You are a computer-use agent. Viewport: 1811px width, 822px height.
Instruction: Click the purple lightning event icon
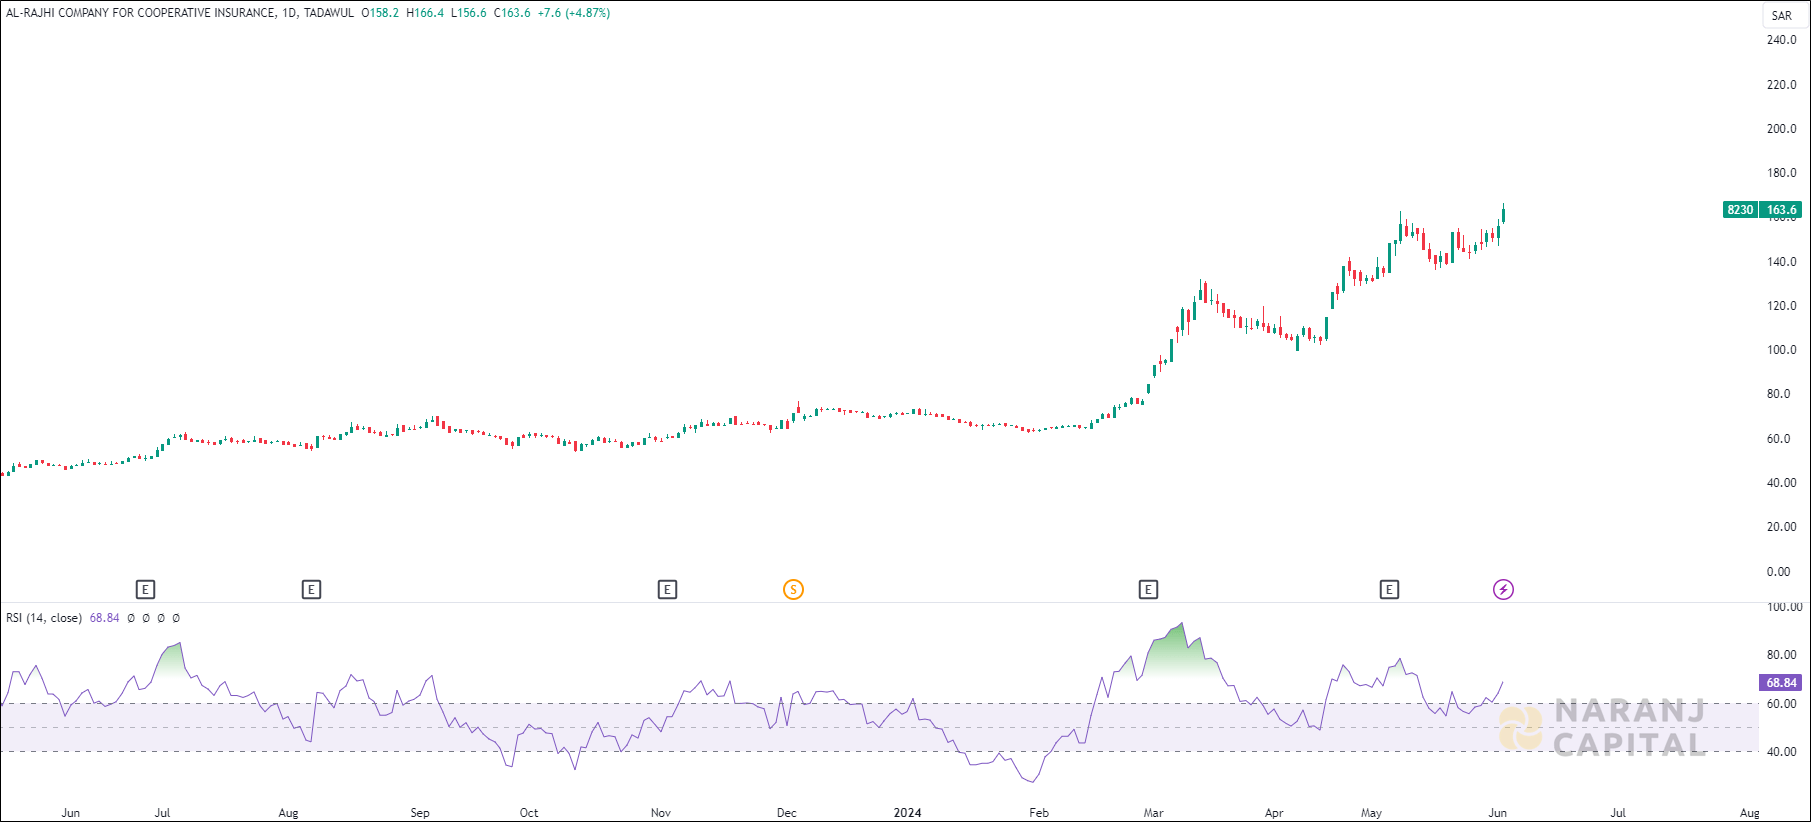pos(1503,590)
